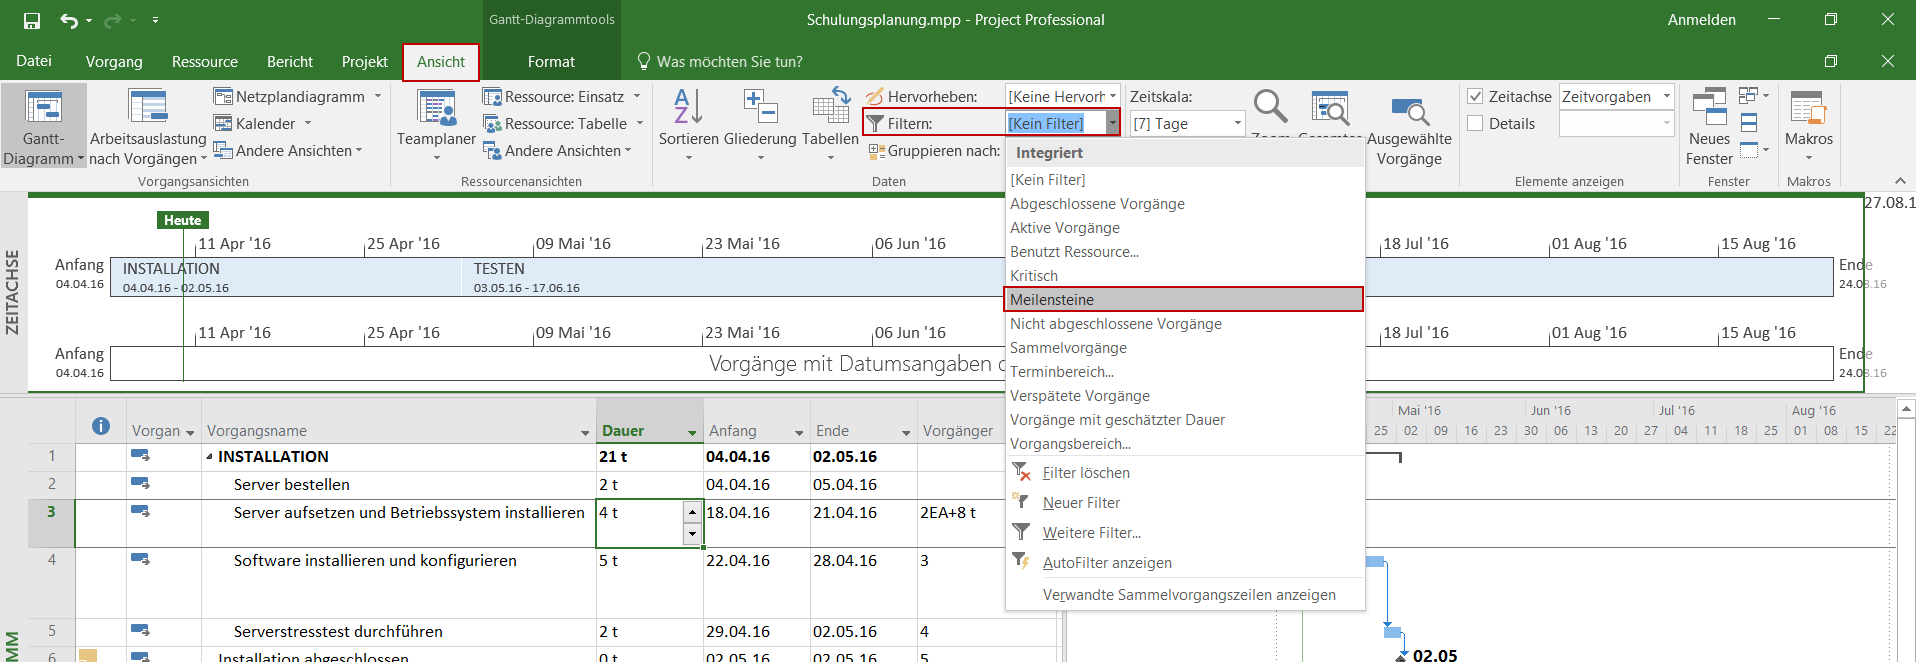Click Ausgewählte Vorgänge zoom icon
1916x662 pixels.
[x=1409, y=112]
